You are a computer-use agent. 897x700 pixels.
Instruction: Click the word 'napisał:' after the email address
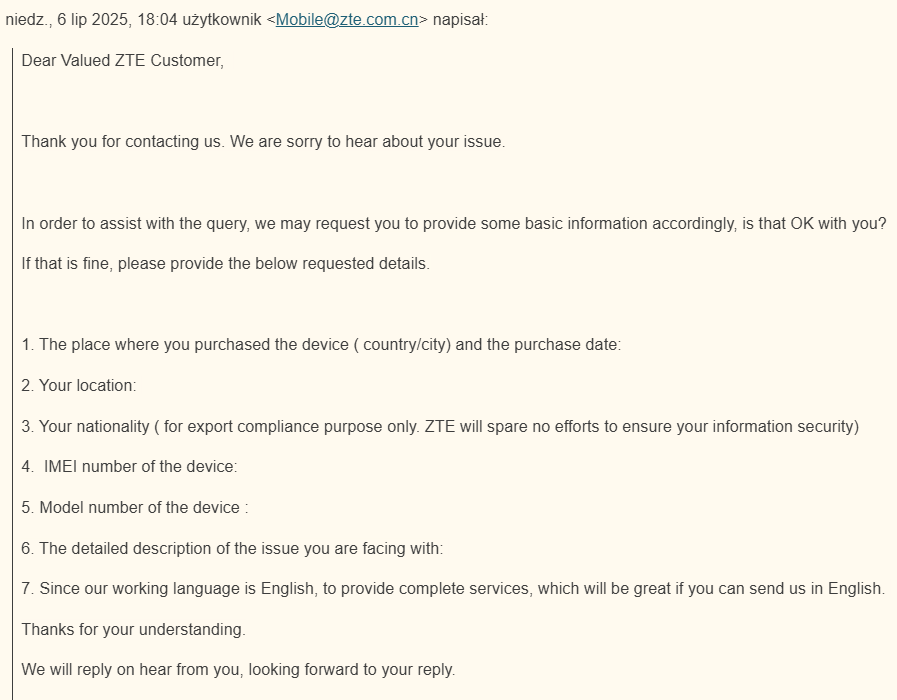coord(460,19)
